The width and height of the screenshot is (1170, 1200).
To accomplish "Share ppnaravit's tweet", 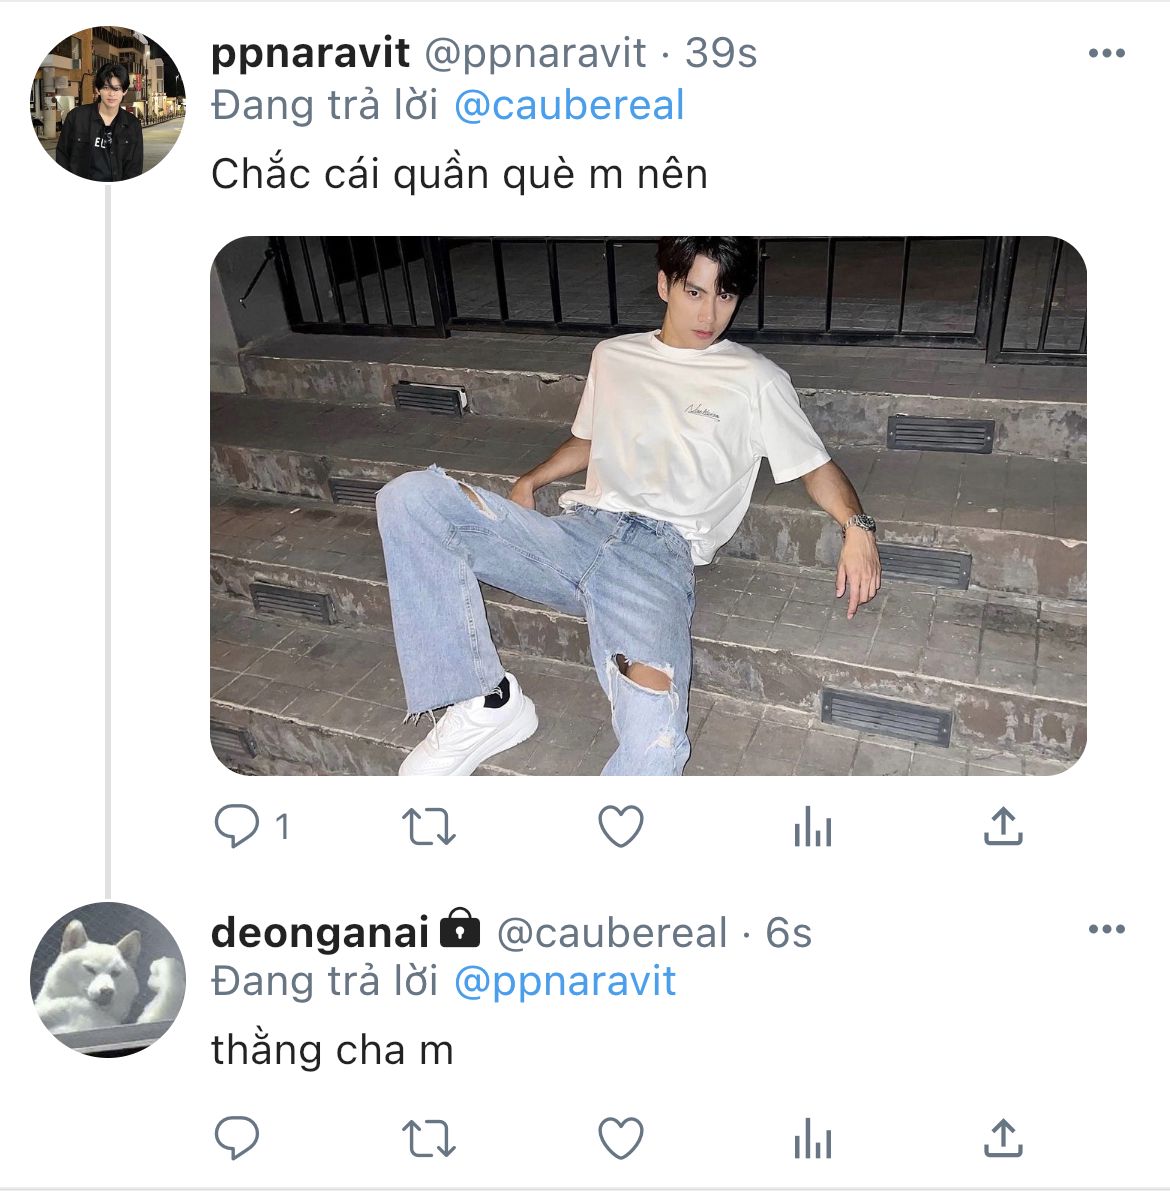I will [x=1003, y=826].
